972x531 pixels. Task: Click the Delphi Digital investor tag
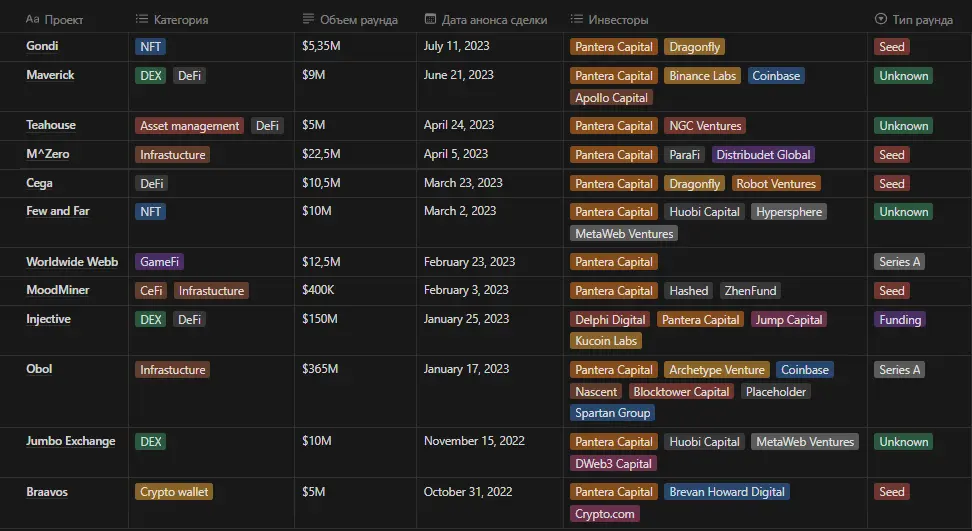pos(610,320)
